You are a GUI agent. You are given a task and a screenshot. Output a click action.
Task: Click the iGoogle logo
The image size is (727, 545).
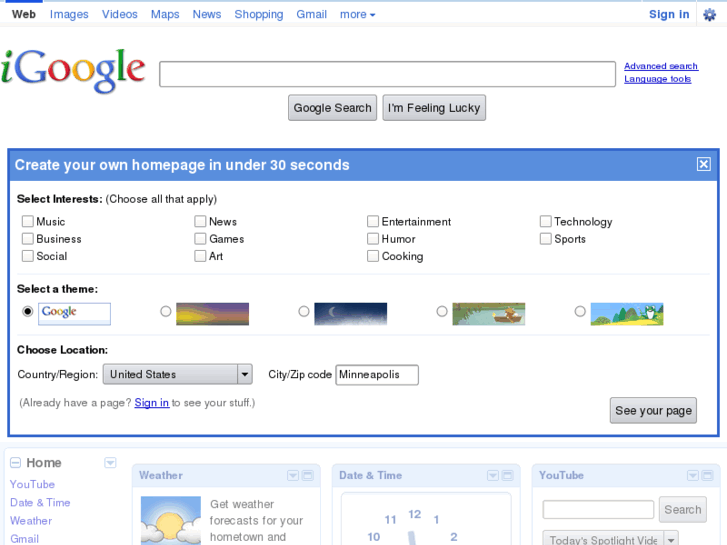coord(73,70)
